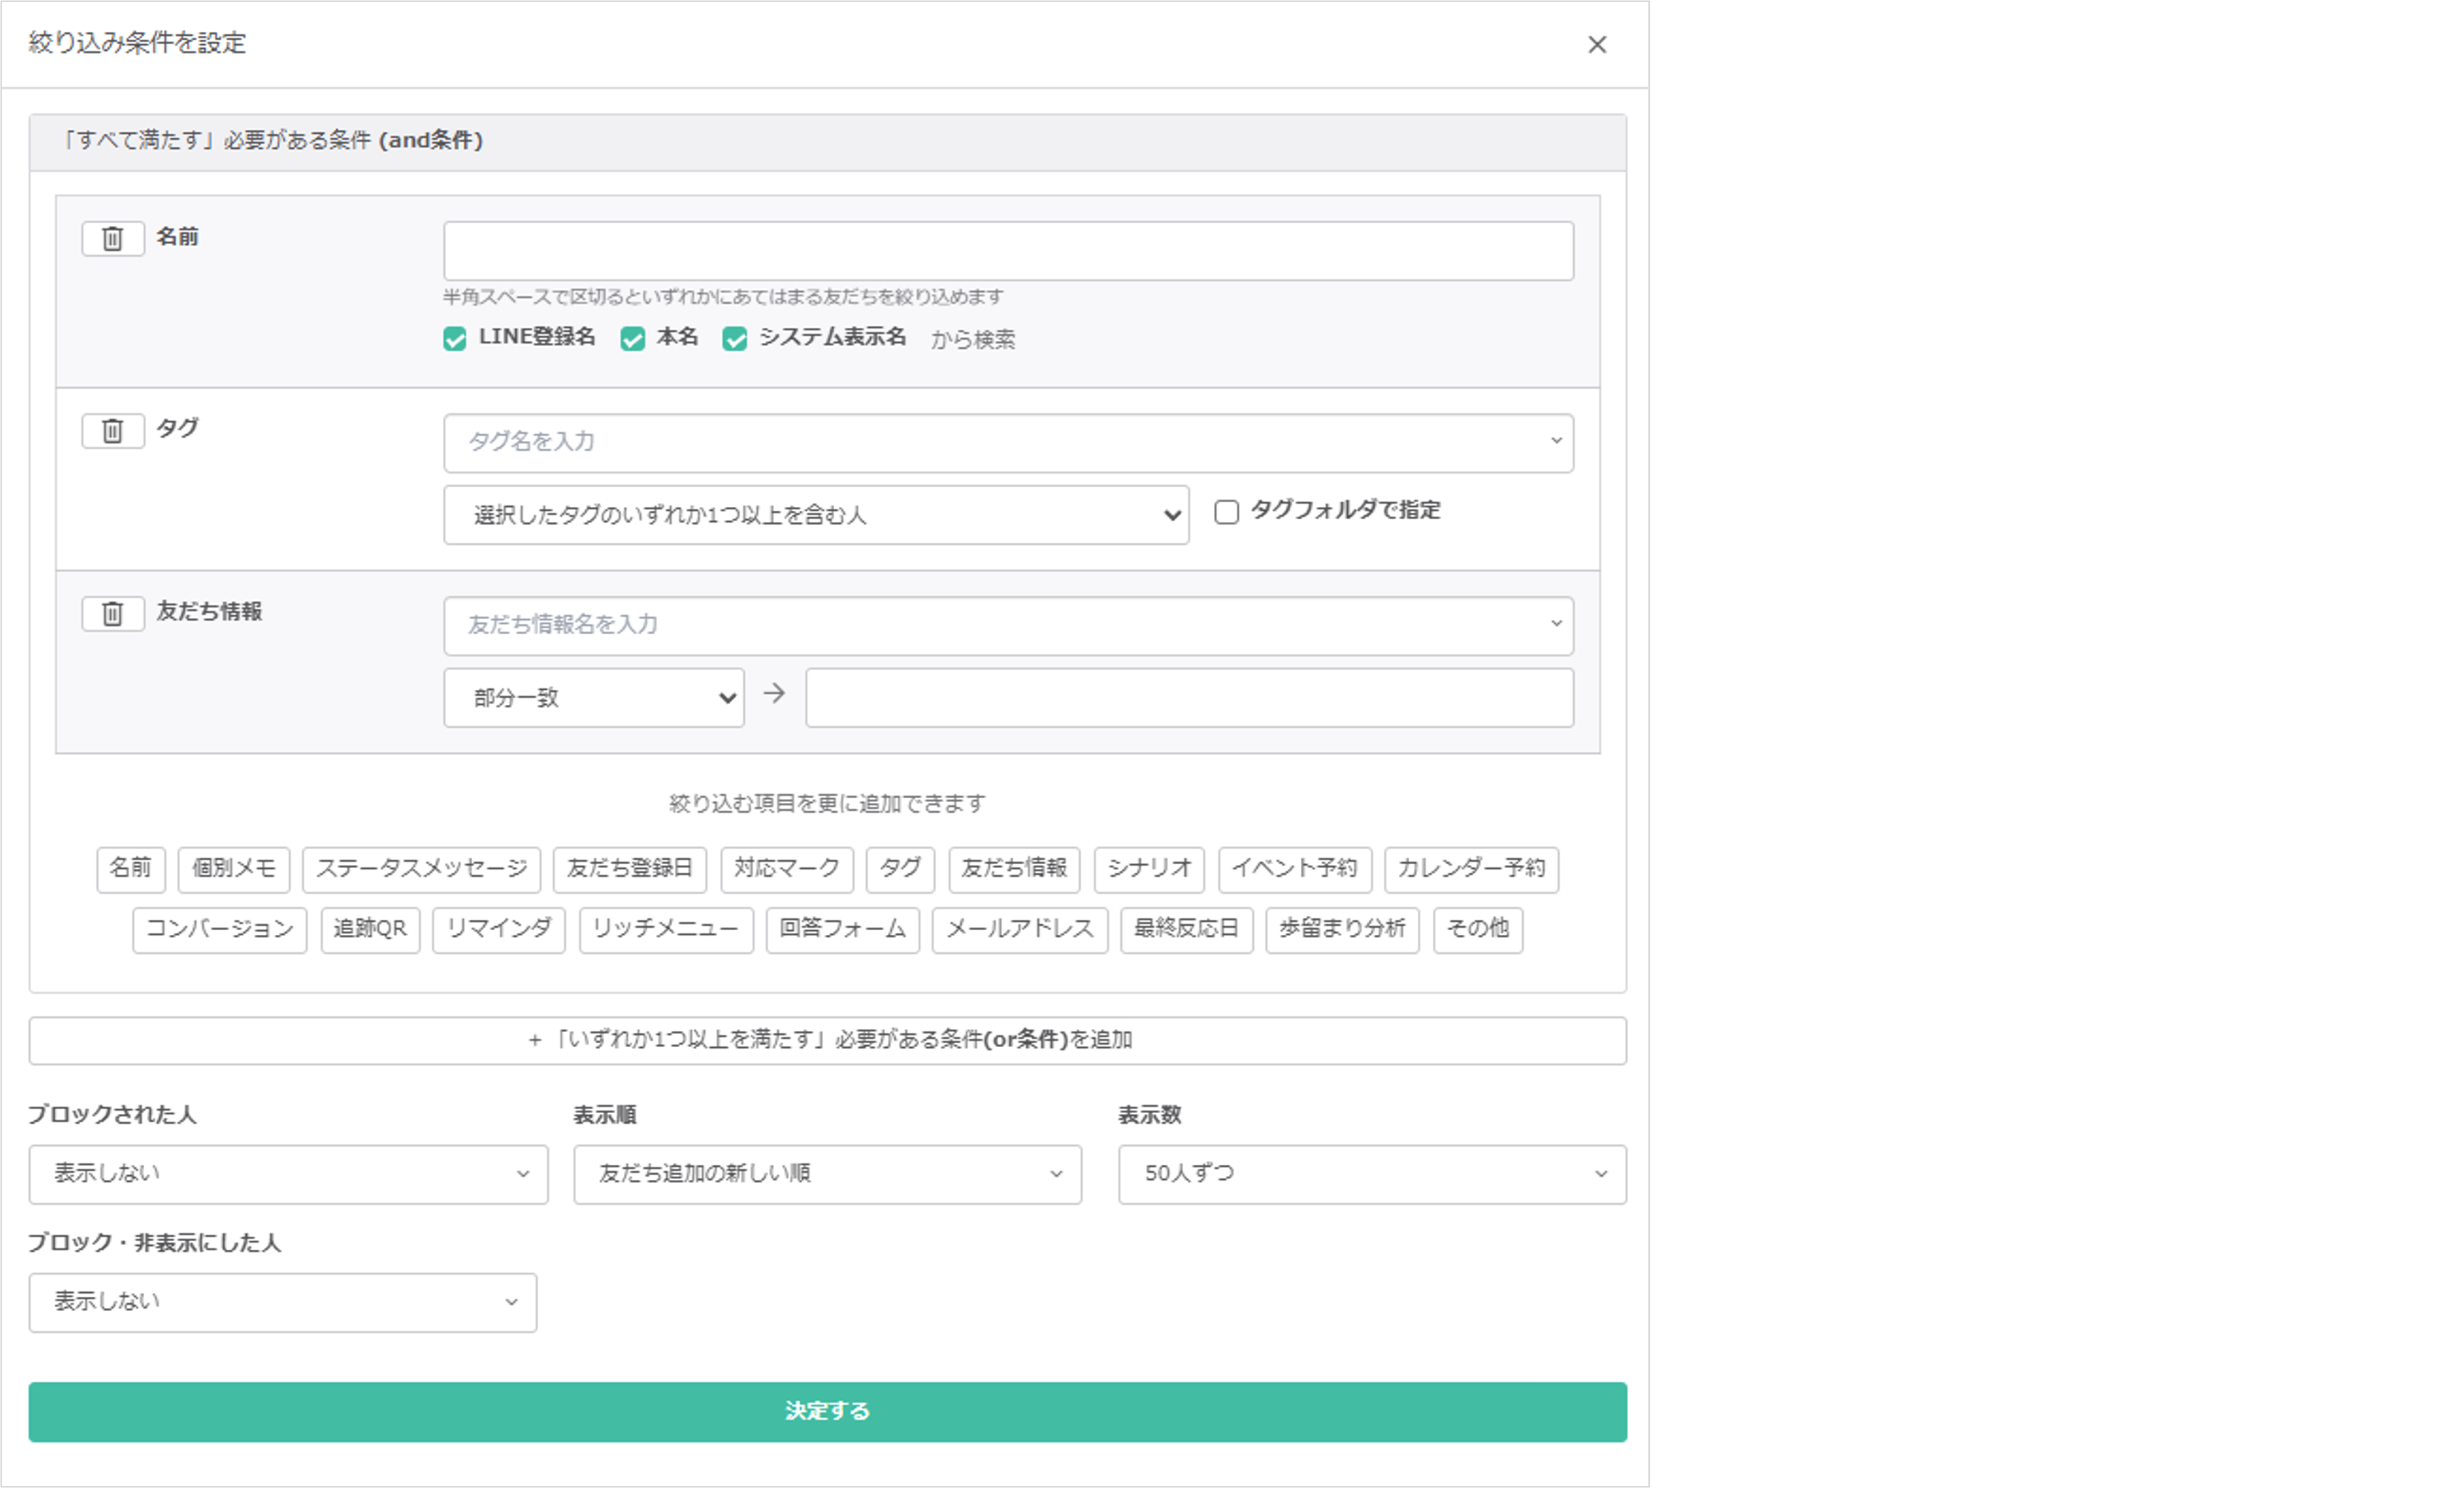Open the 部分一致 match type dropdown
Viewport: 2464px width, 1488px height.
pyautogui.click(x=594, y=697)
